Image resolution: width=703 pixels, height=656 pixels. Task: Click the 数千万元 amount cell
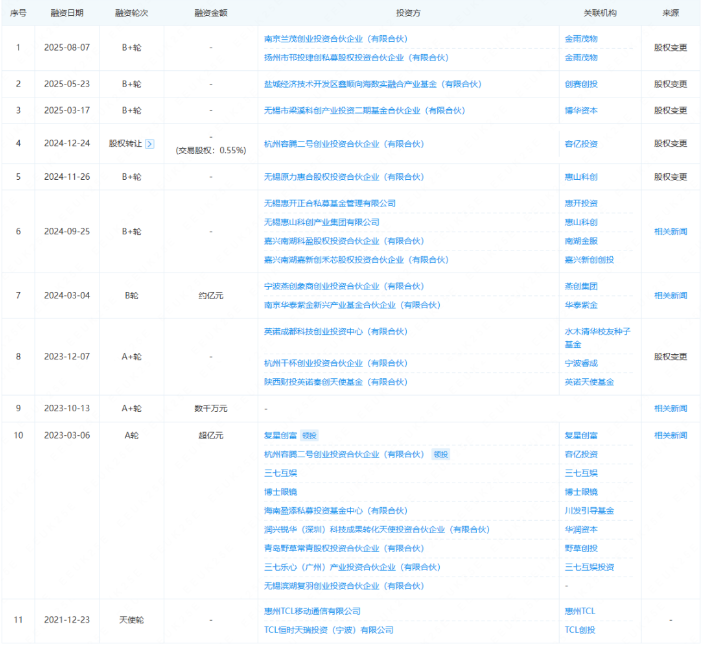[211, 409]
